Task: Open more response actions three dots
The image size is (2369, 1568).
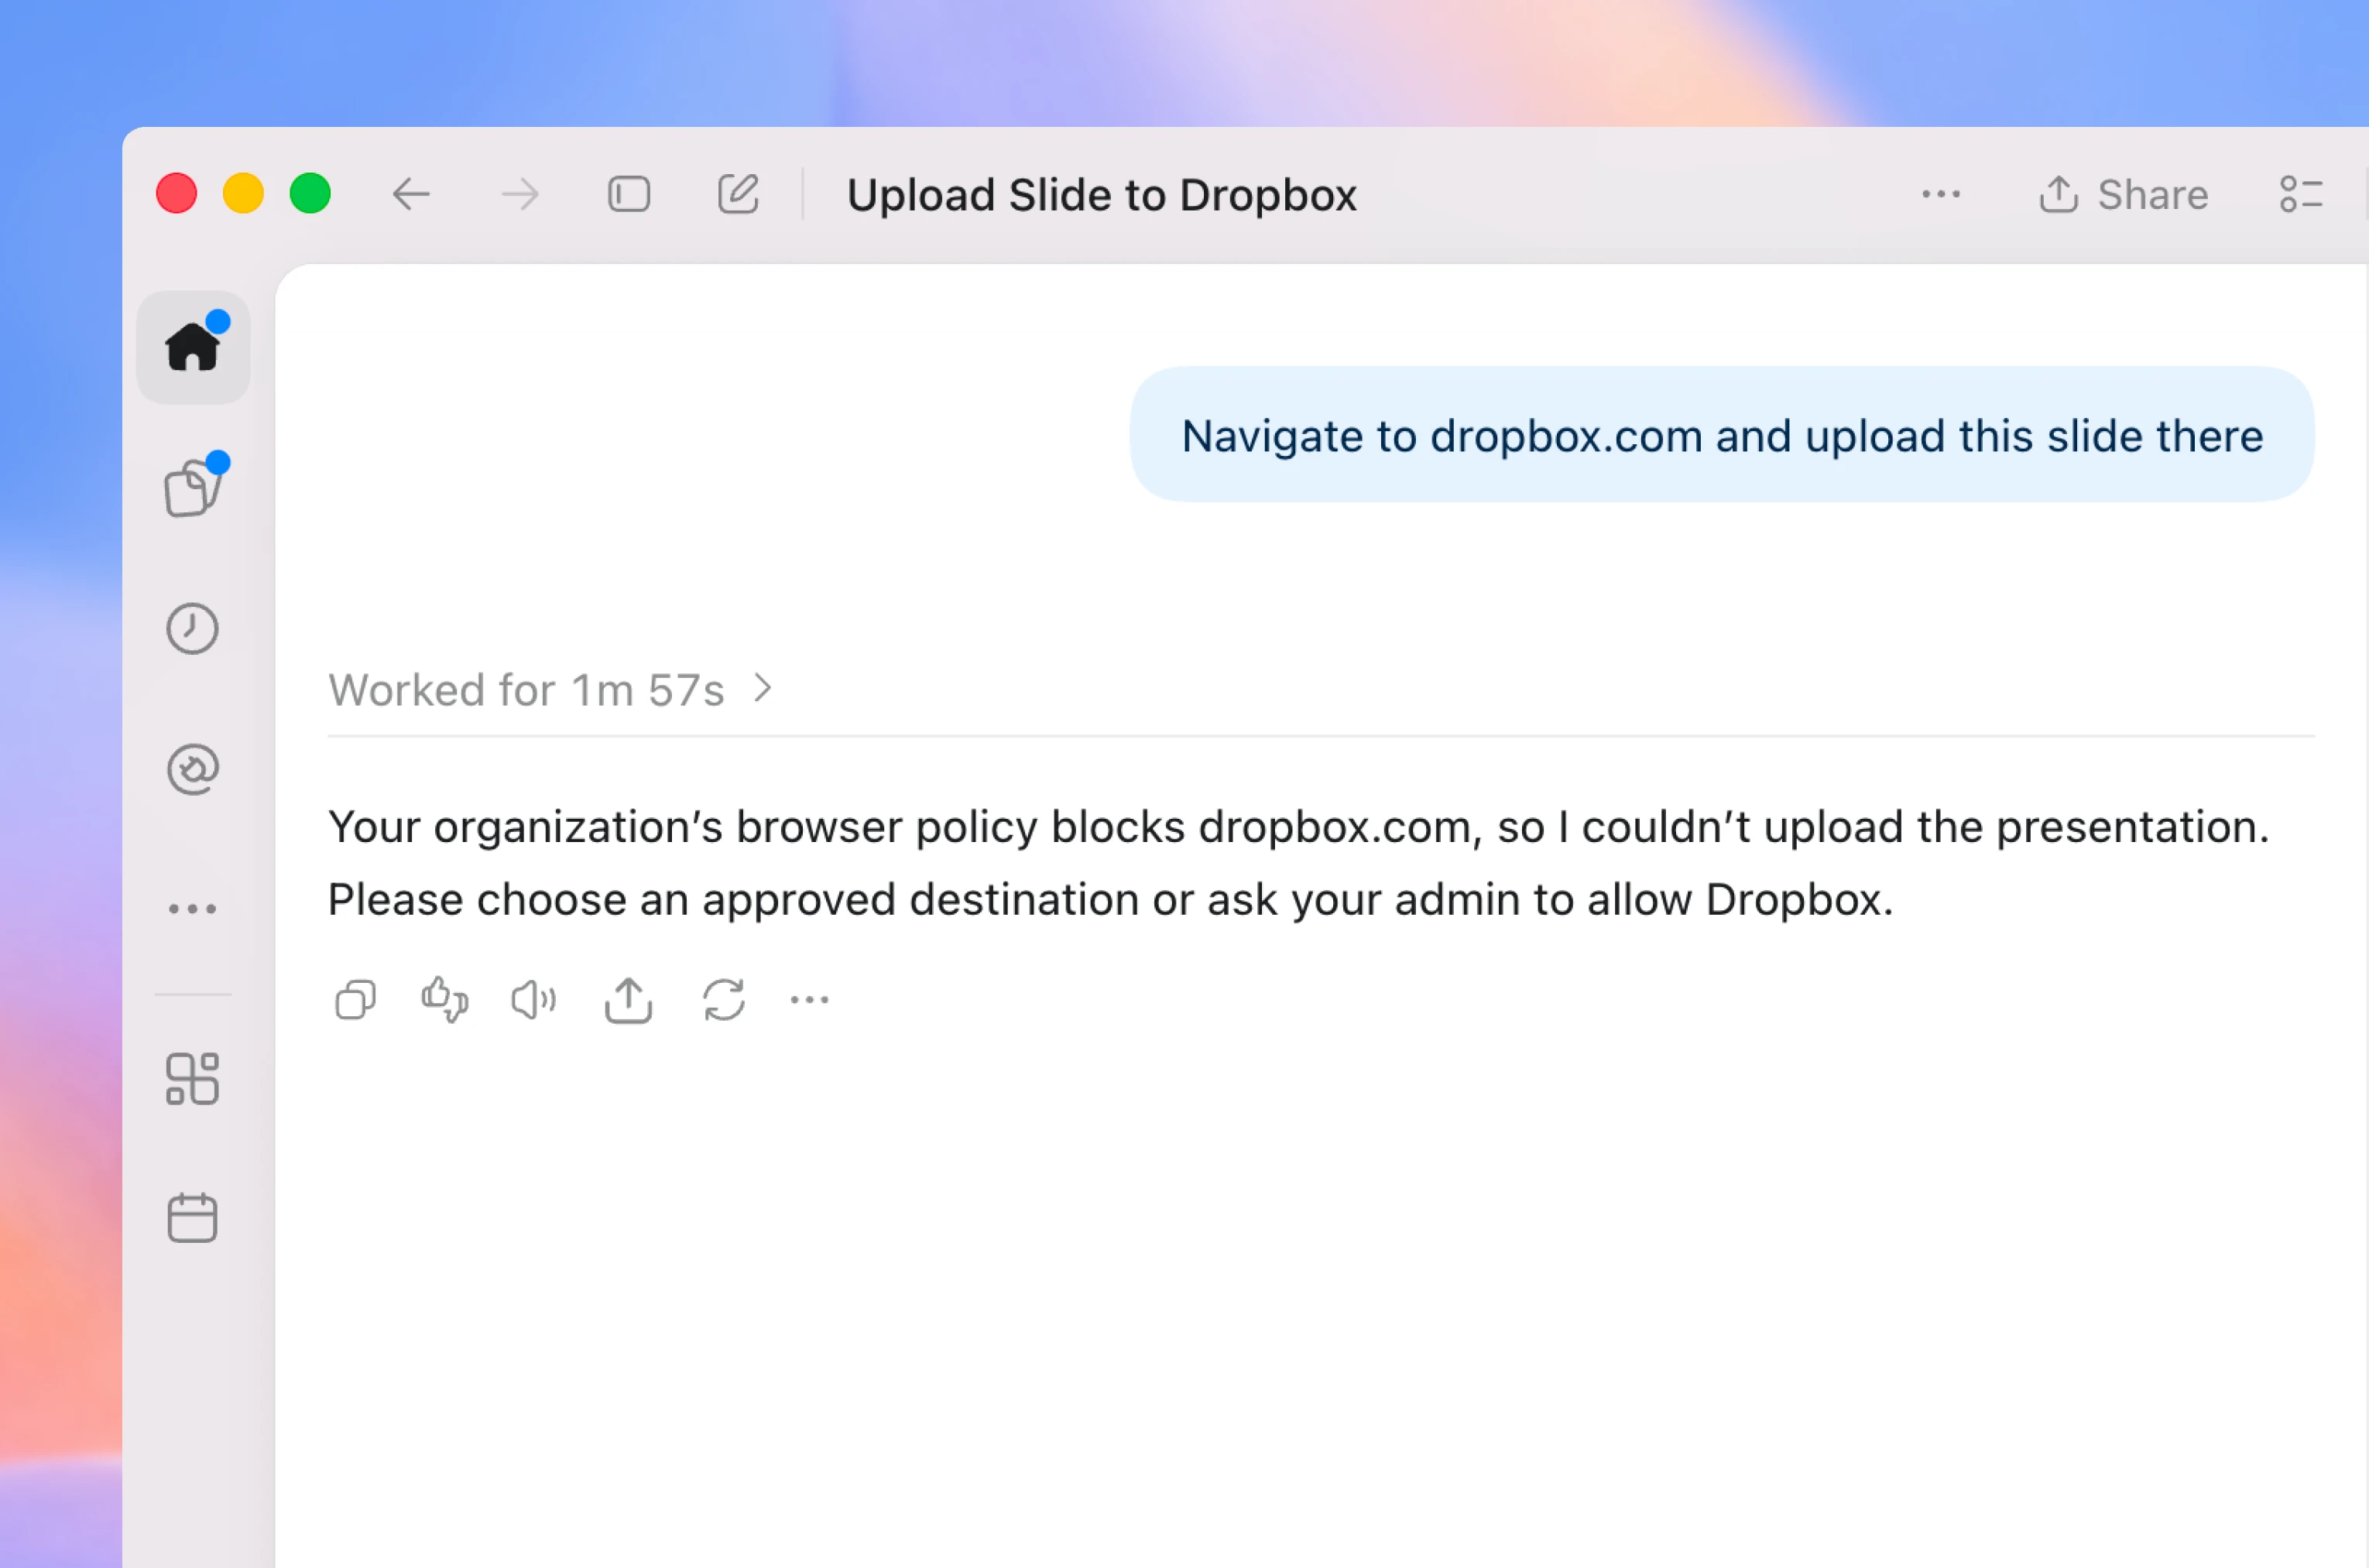Action: [809, 999]
